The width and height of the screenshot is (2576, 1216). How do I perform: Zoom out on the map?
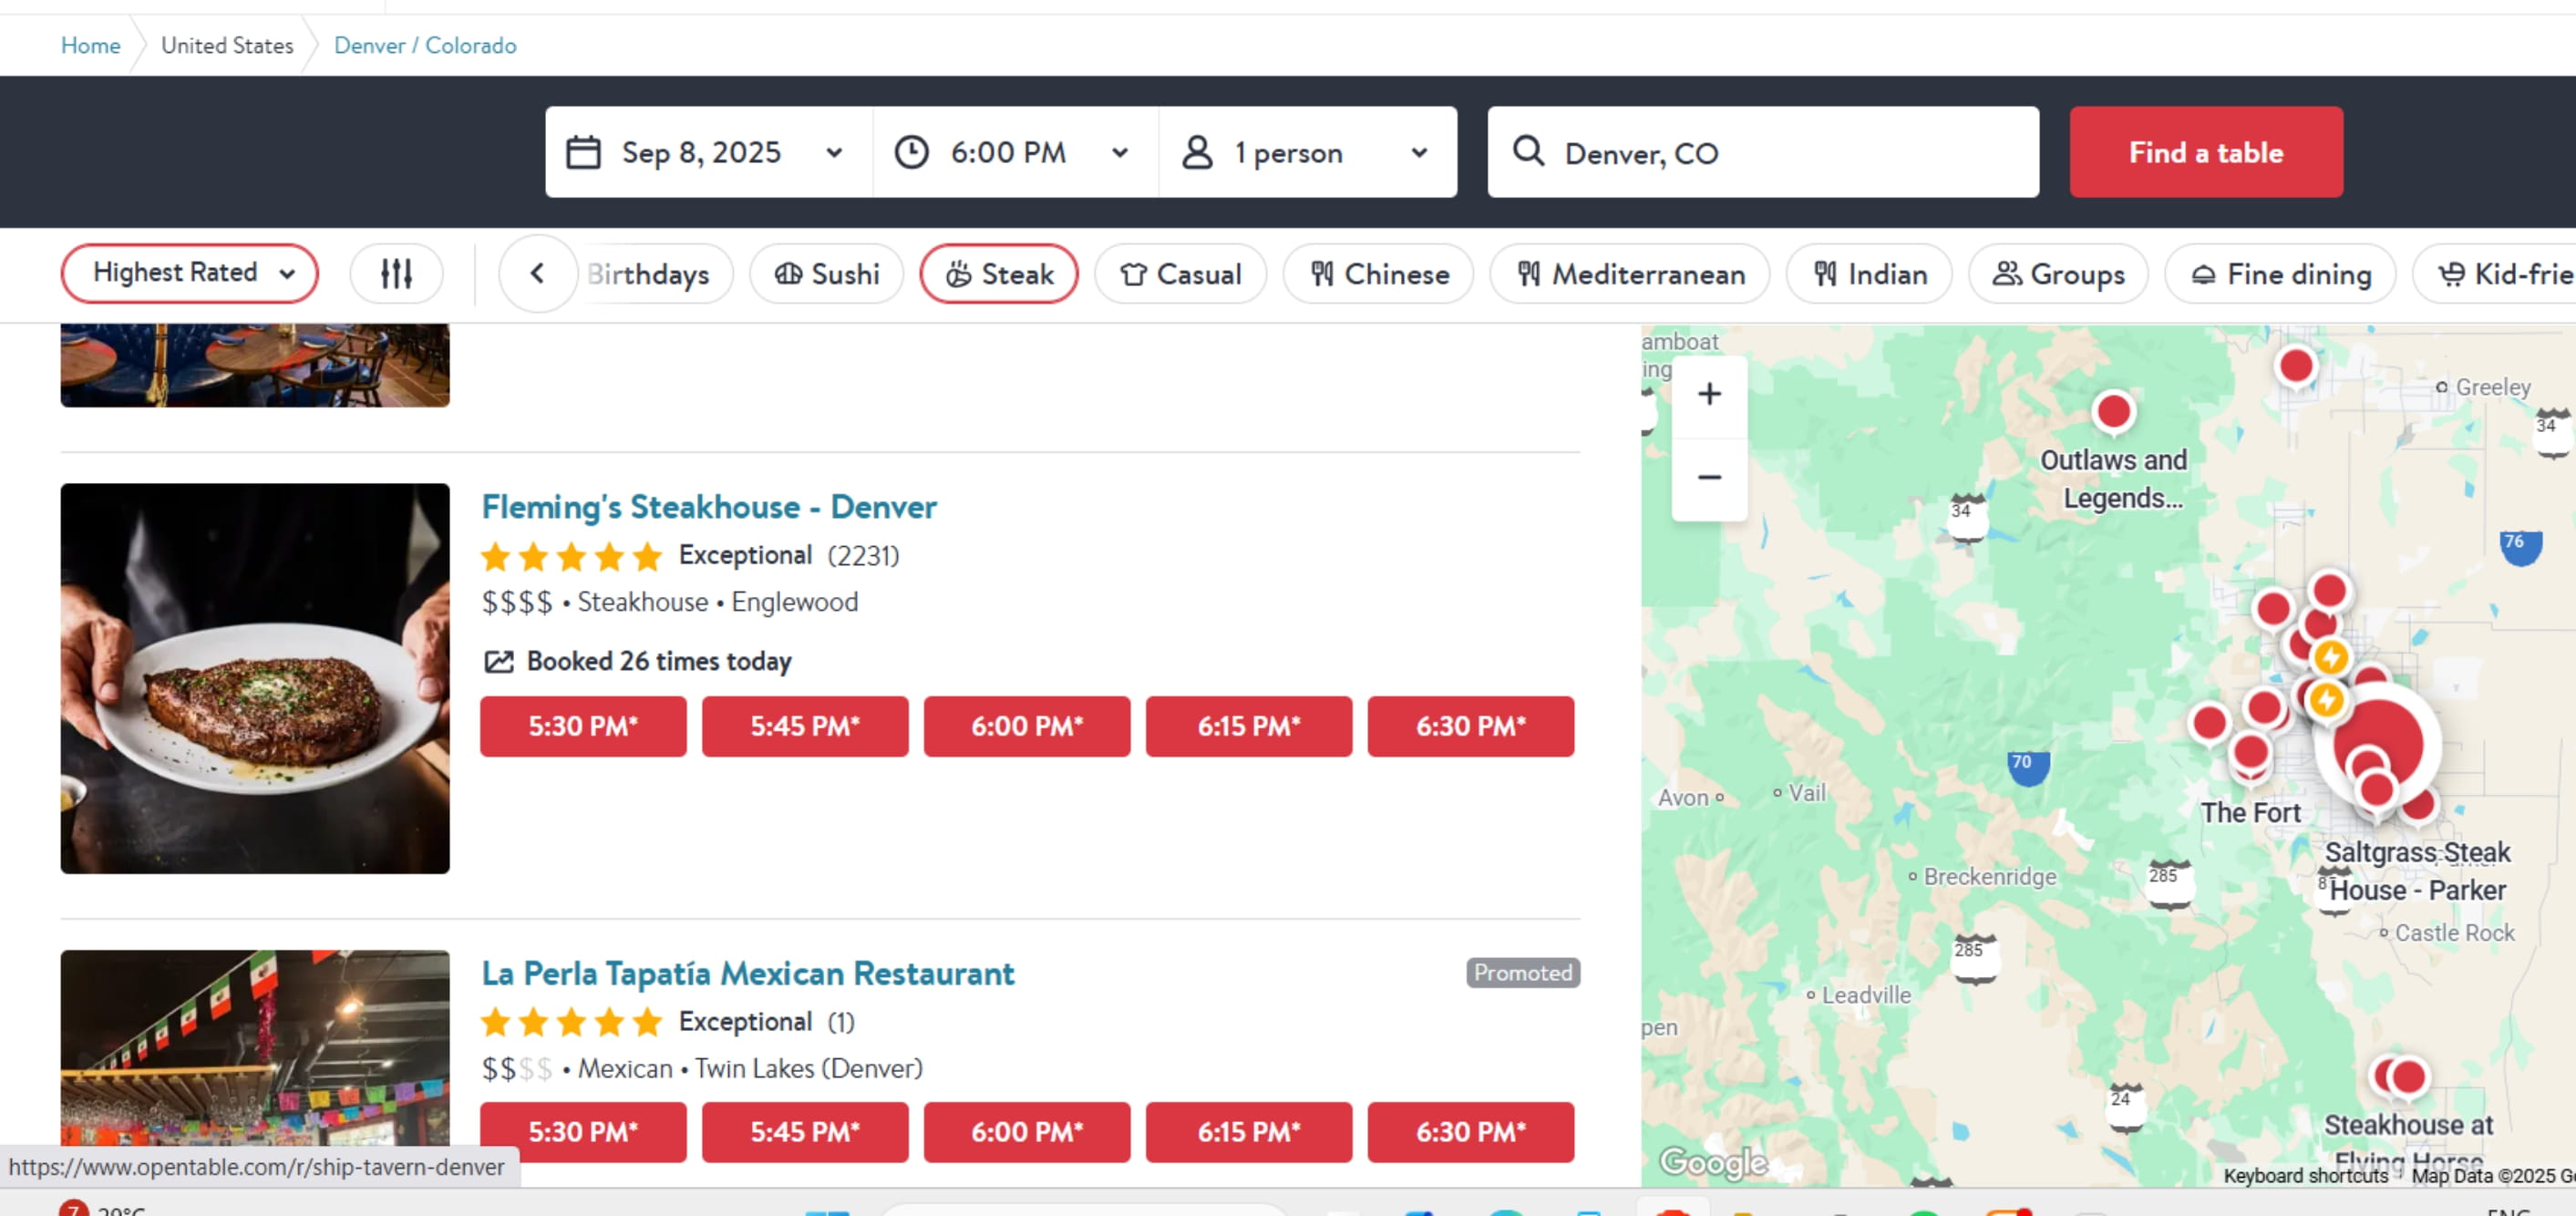tap(1709, 477)
